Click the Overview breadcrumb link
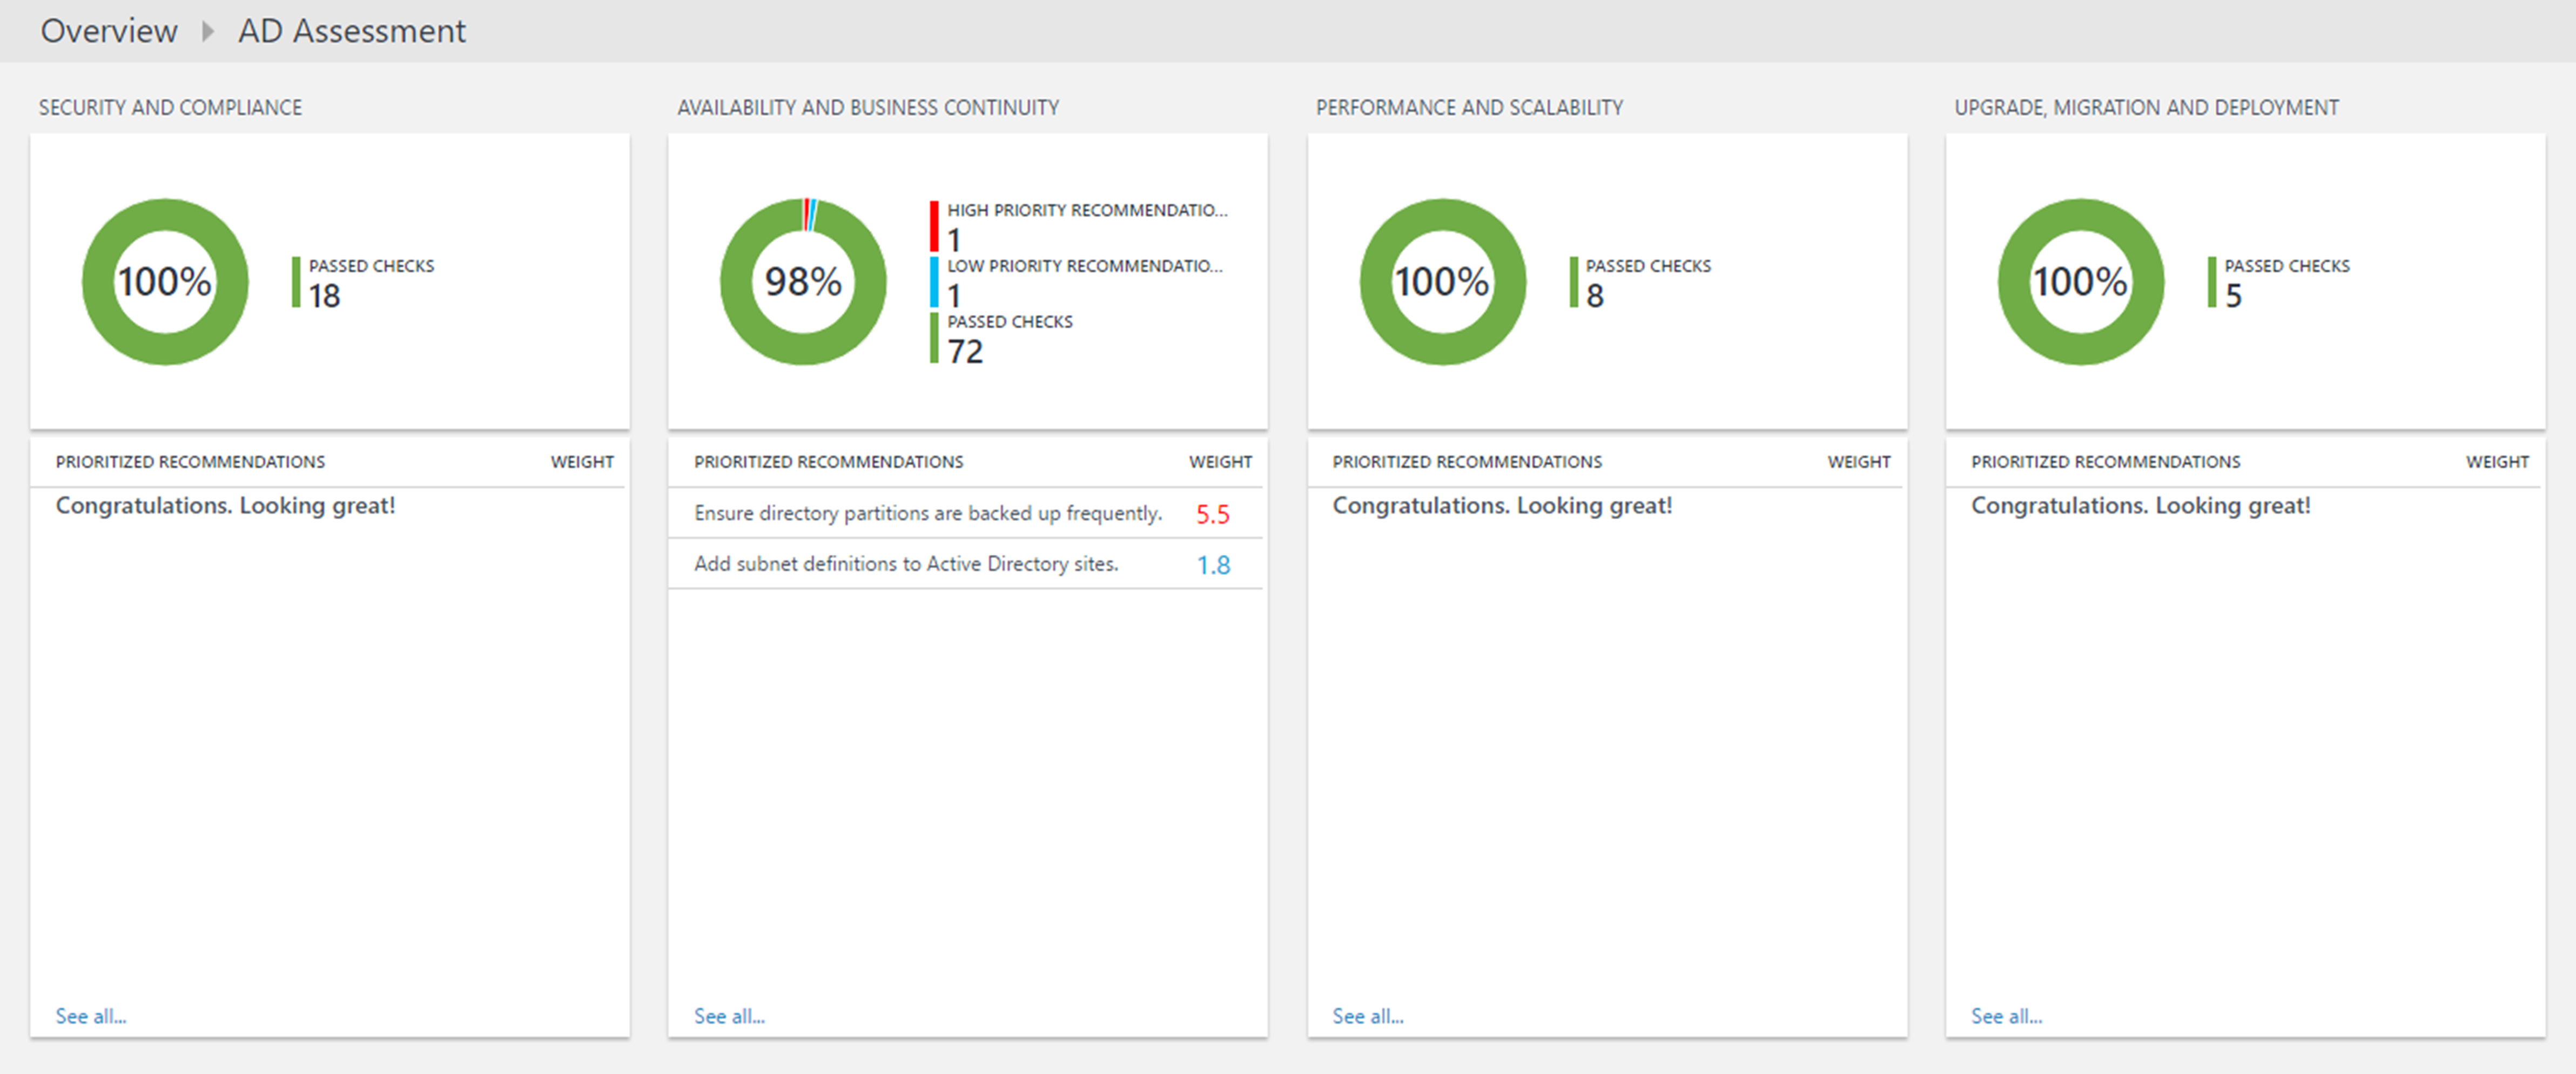This screenshot has height=1074, width=2576. 108,31
